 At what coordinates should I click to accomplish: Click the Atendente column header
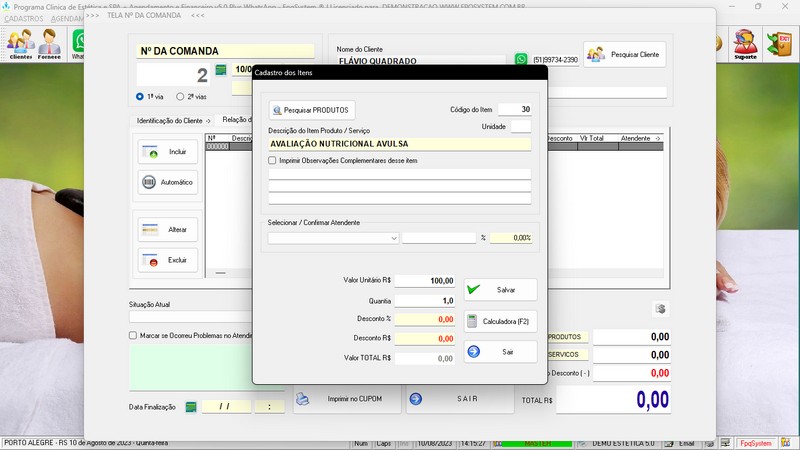pyautogui.click(x=640, y=138)
